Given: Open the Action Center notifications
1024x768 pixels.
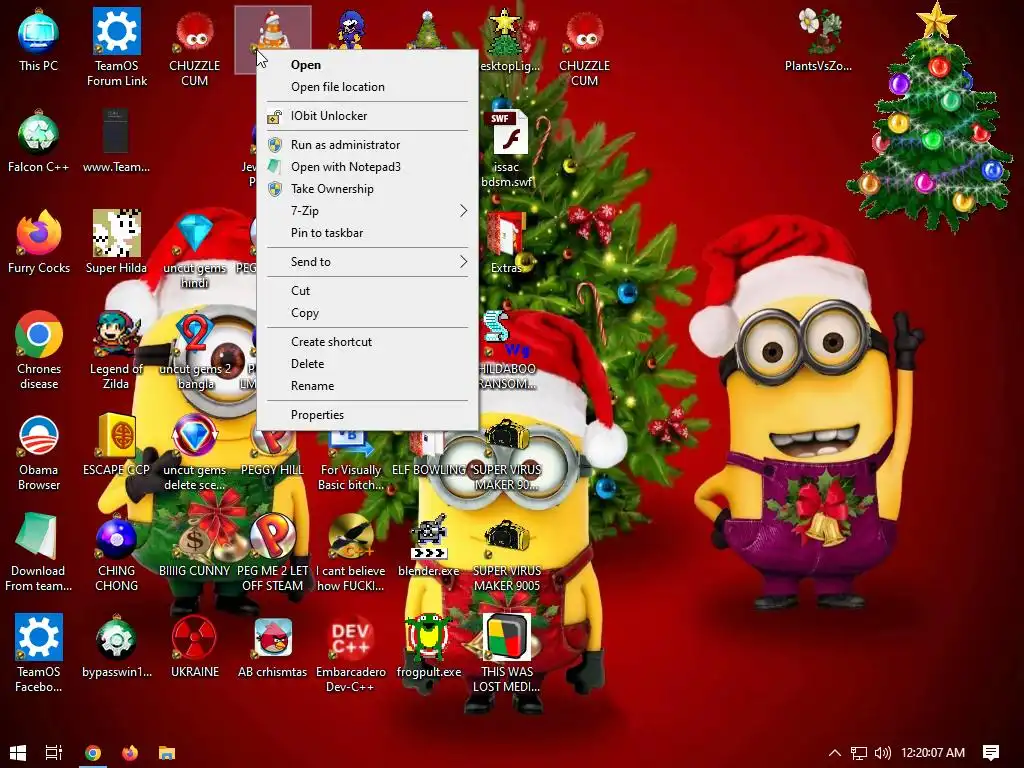Looking at the screenshot, I should coord(991,753).
